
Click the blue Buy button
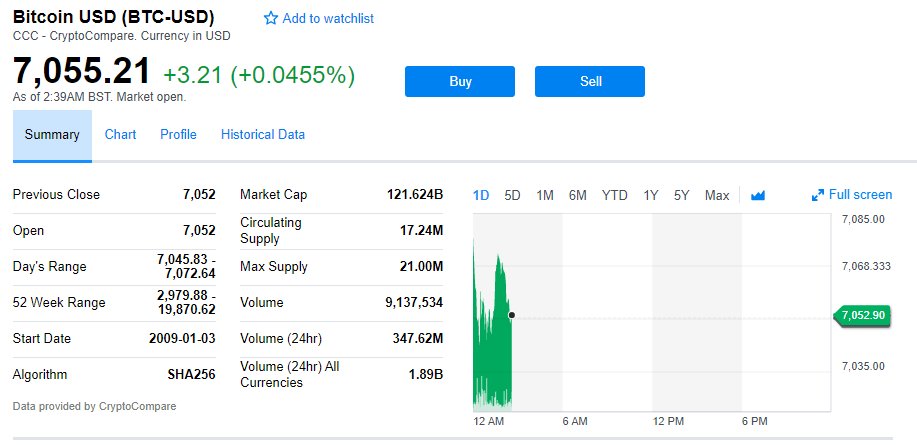pos(460,81)
